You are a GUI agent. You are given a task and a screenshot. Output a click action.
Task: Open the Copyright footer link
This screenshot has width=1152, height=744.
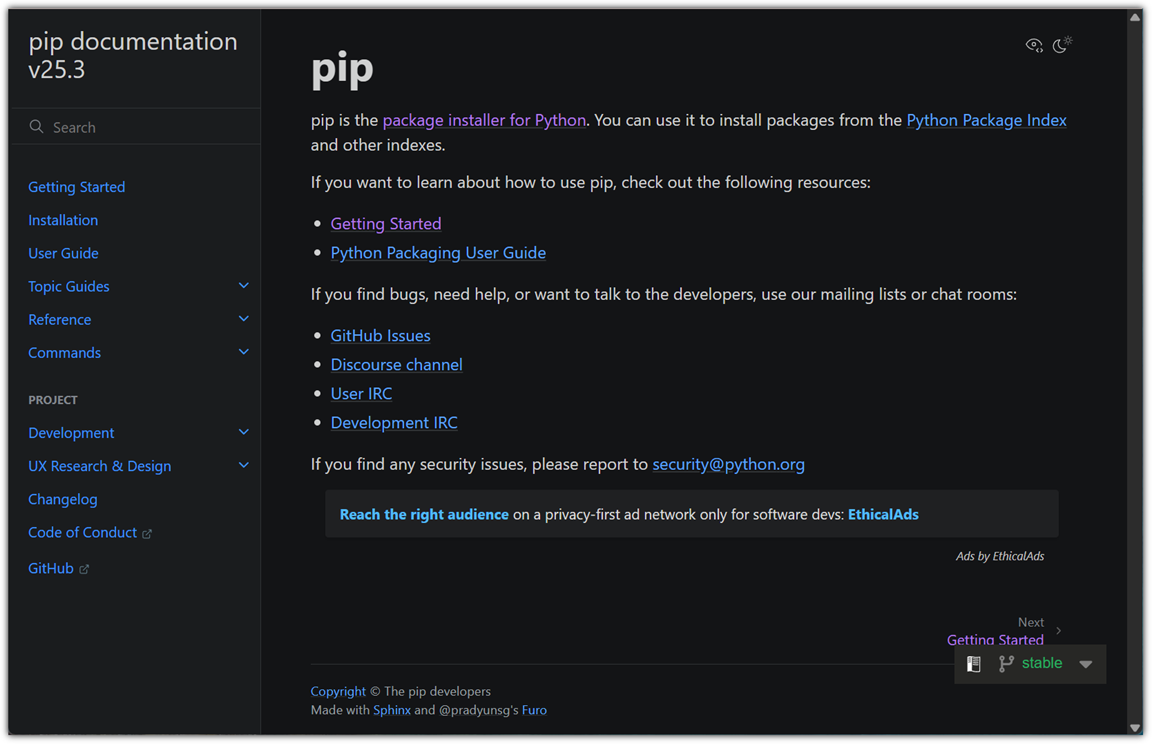[337, 691]
